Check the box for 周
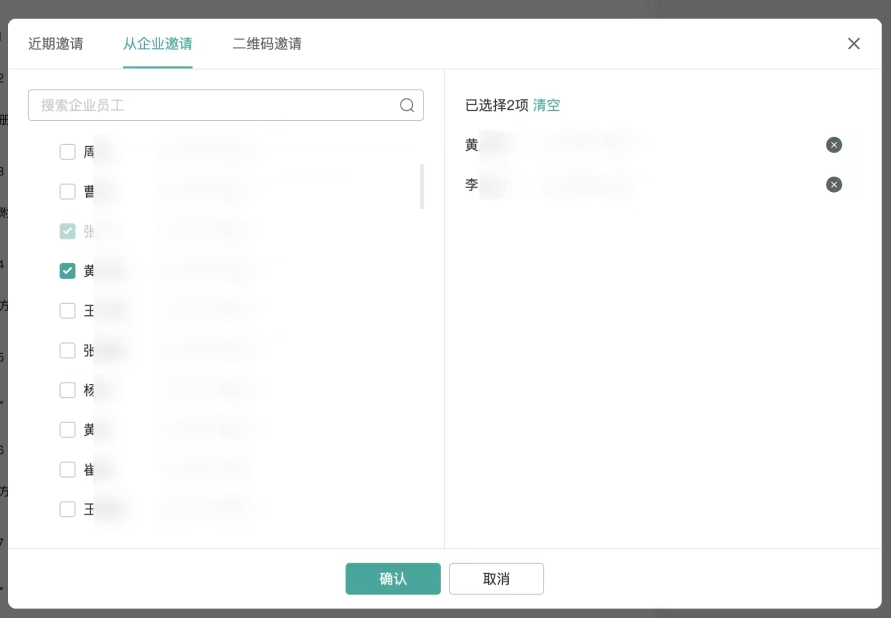The height and width of the screenshot is (618, 891). pos(68,152)
